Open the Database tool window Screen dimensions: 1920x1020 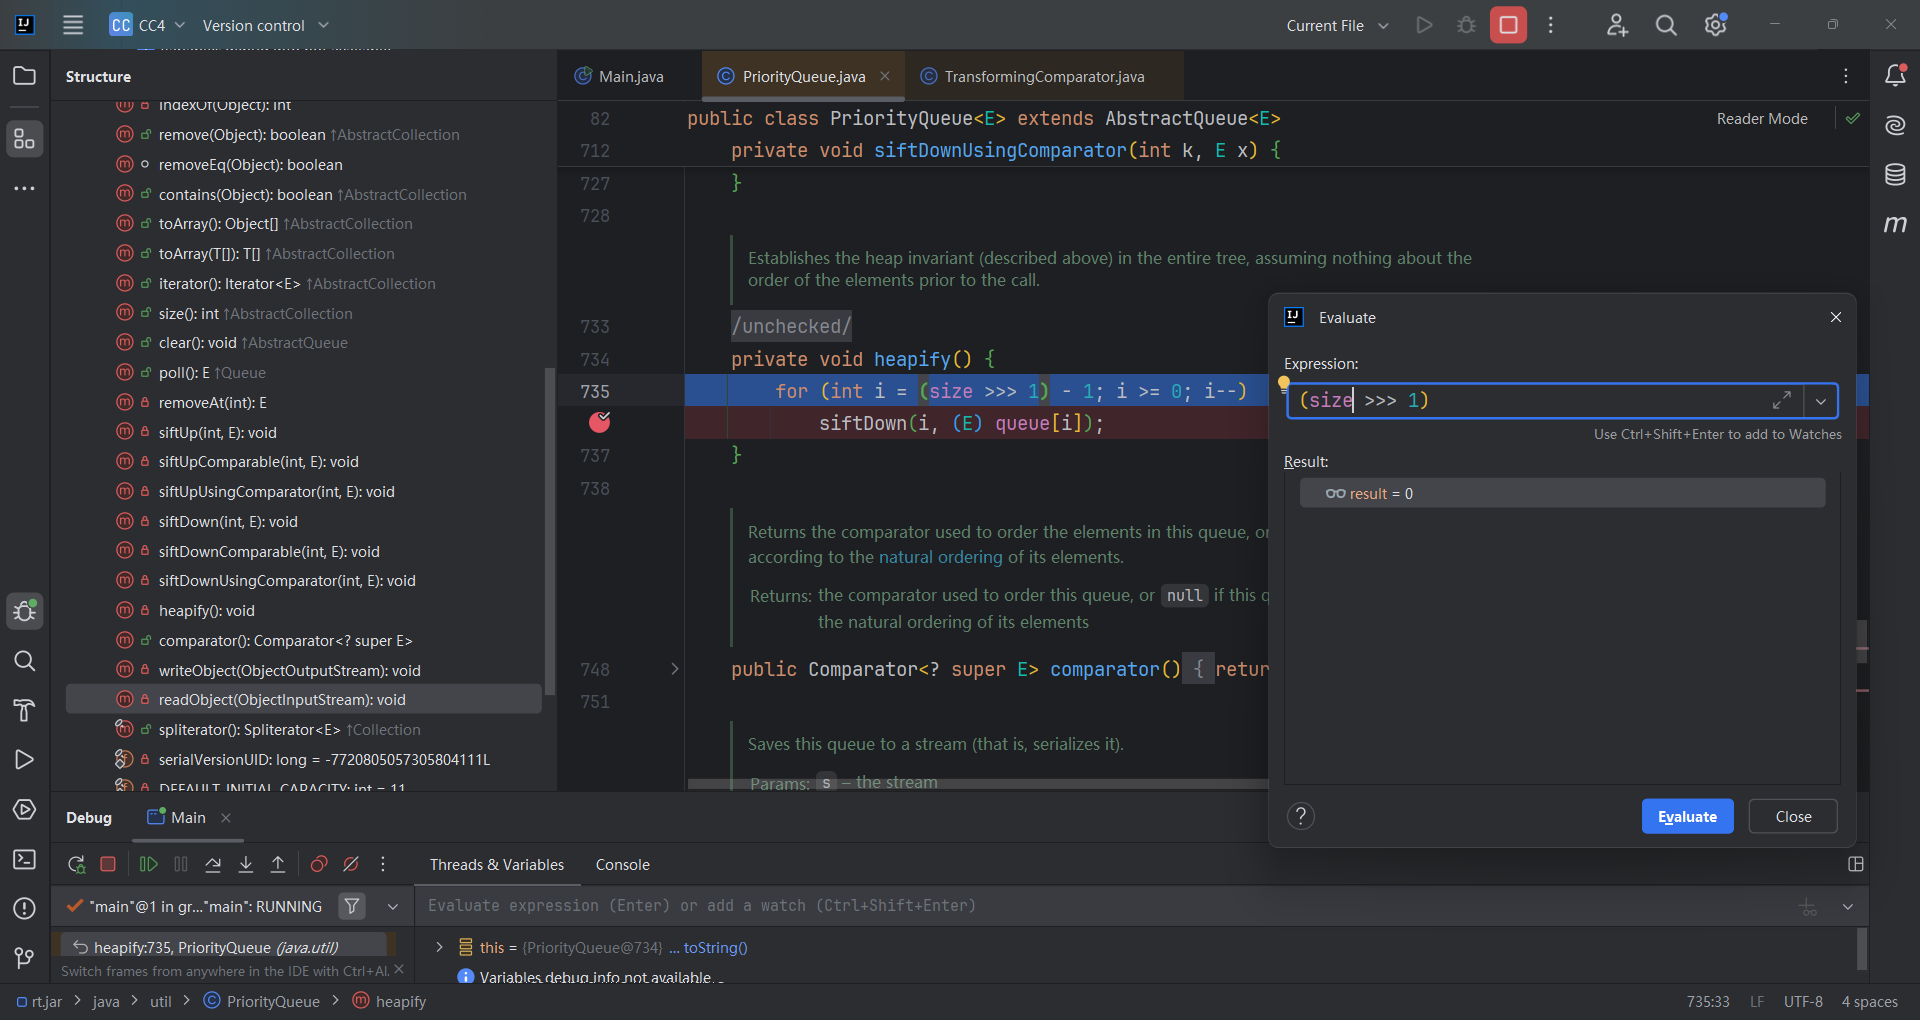point(1895,175)
